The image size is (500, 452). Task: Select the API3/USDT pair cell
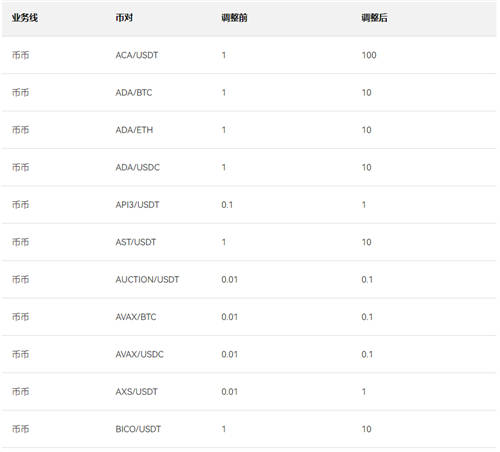(137, 205)
